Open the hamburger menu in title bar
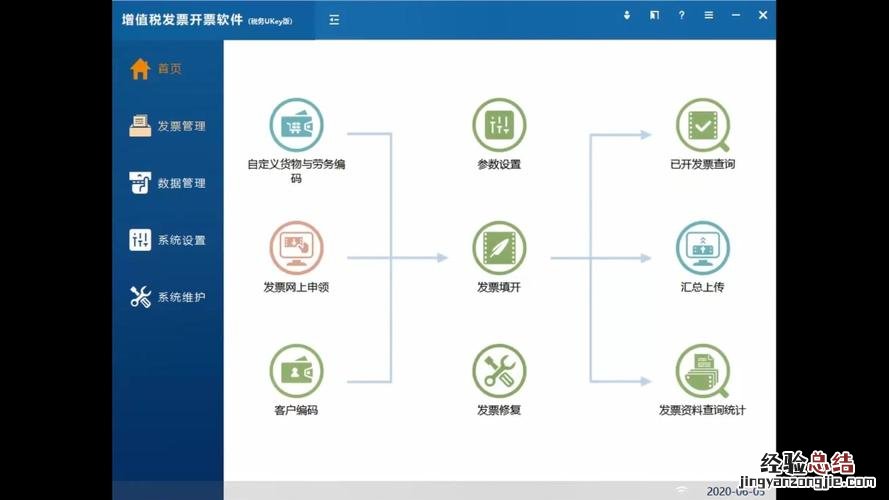The image size is (889, 500). (x=709, y=15)
